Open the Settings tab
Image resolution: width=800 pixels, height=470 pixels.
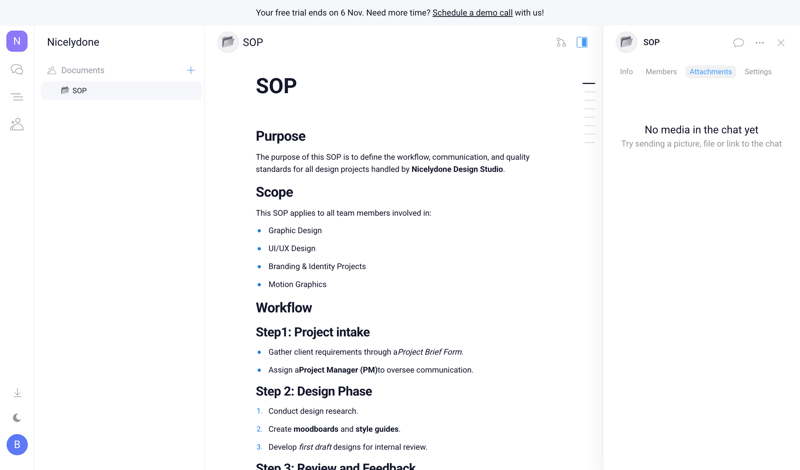tap(758, 72)
